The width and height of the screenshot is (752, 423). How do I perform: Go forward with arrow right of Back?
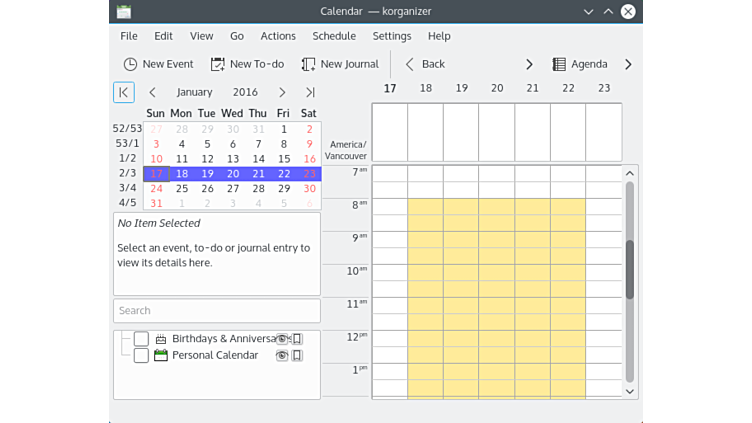[529, 64]
